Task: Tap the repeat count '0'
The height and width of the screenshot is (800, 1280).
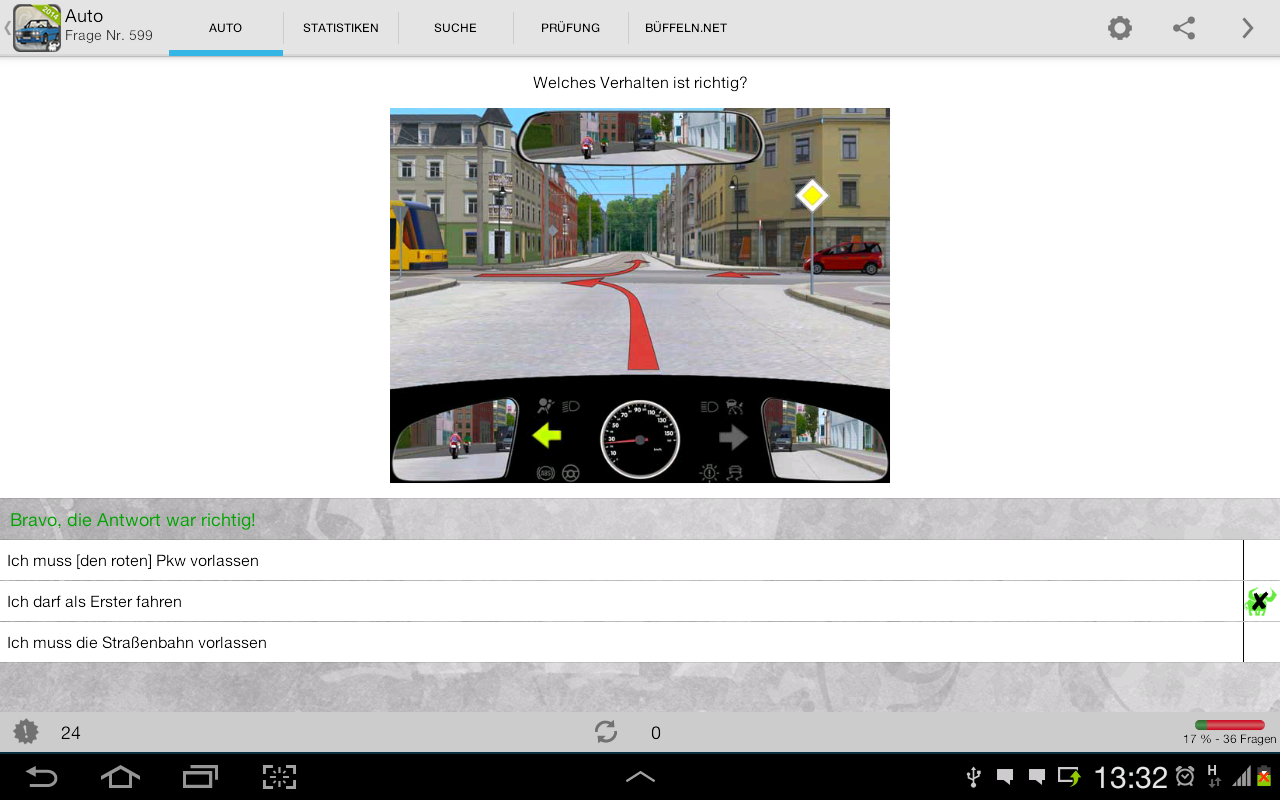Action: coord(656,733)
